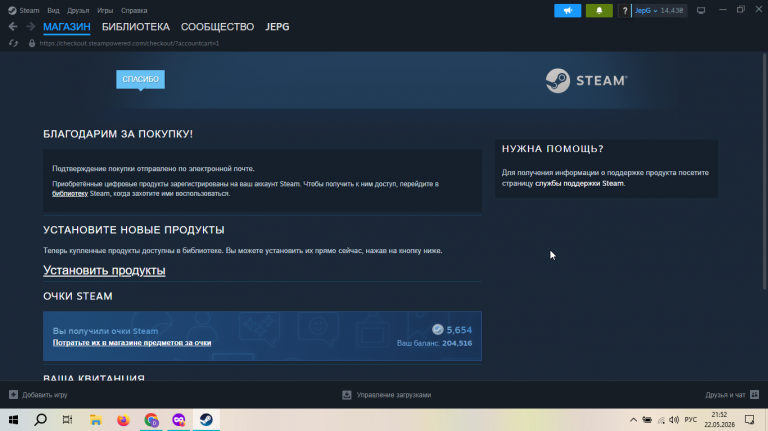Expand the JepG account dropdown
This screenshot has height=431, width=768.
646,10
